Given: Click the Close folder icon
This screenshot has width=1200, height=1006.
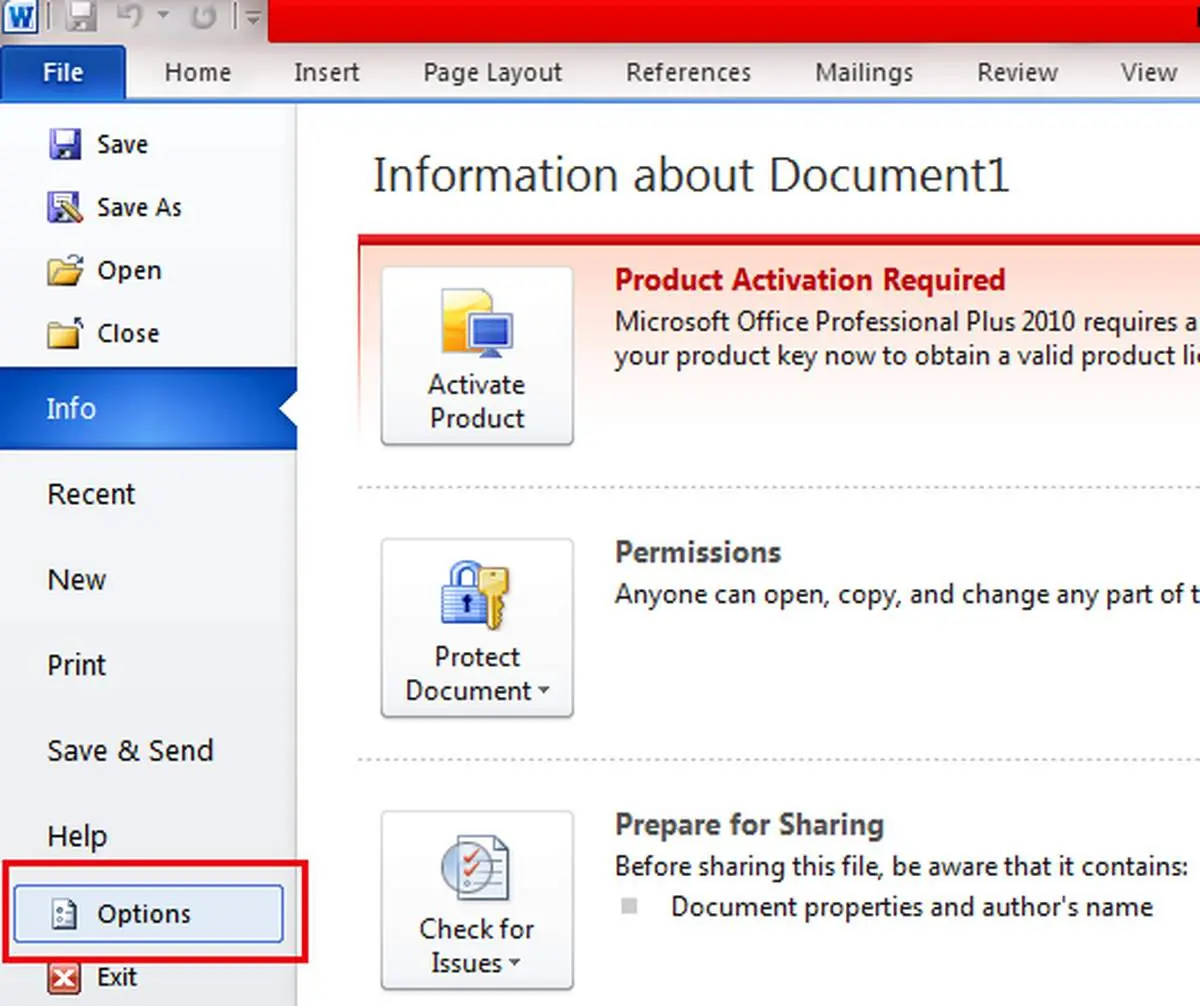Looking at the screenshot, I should click(65, 334).
